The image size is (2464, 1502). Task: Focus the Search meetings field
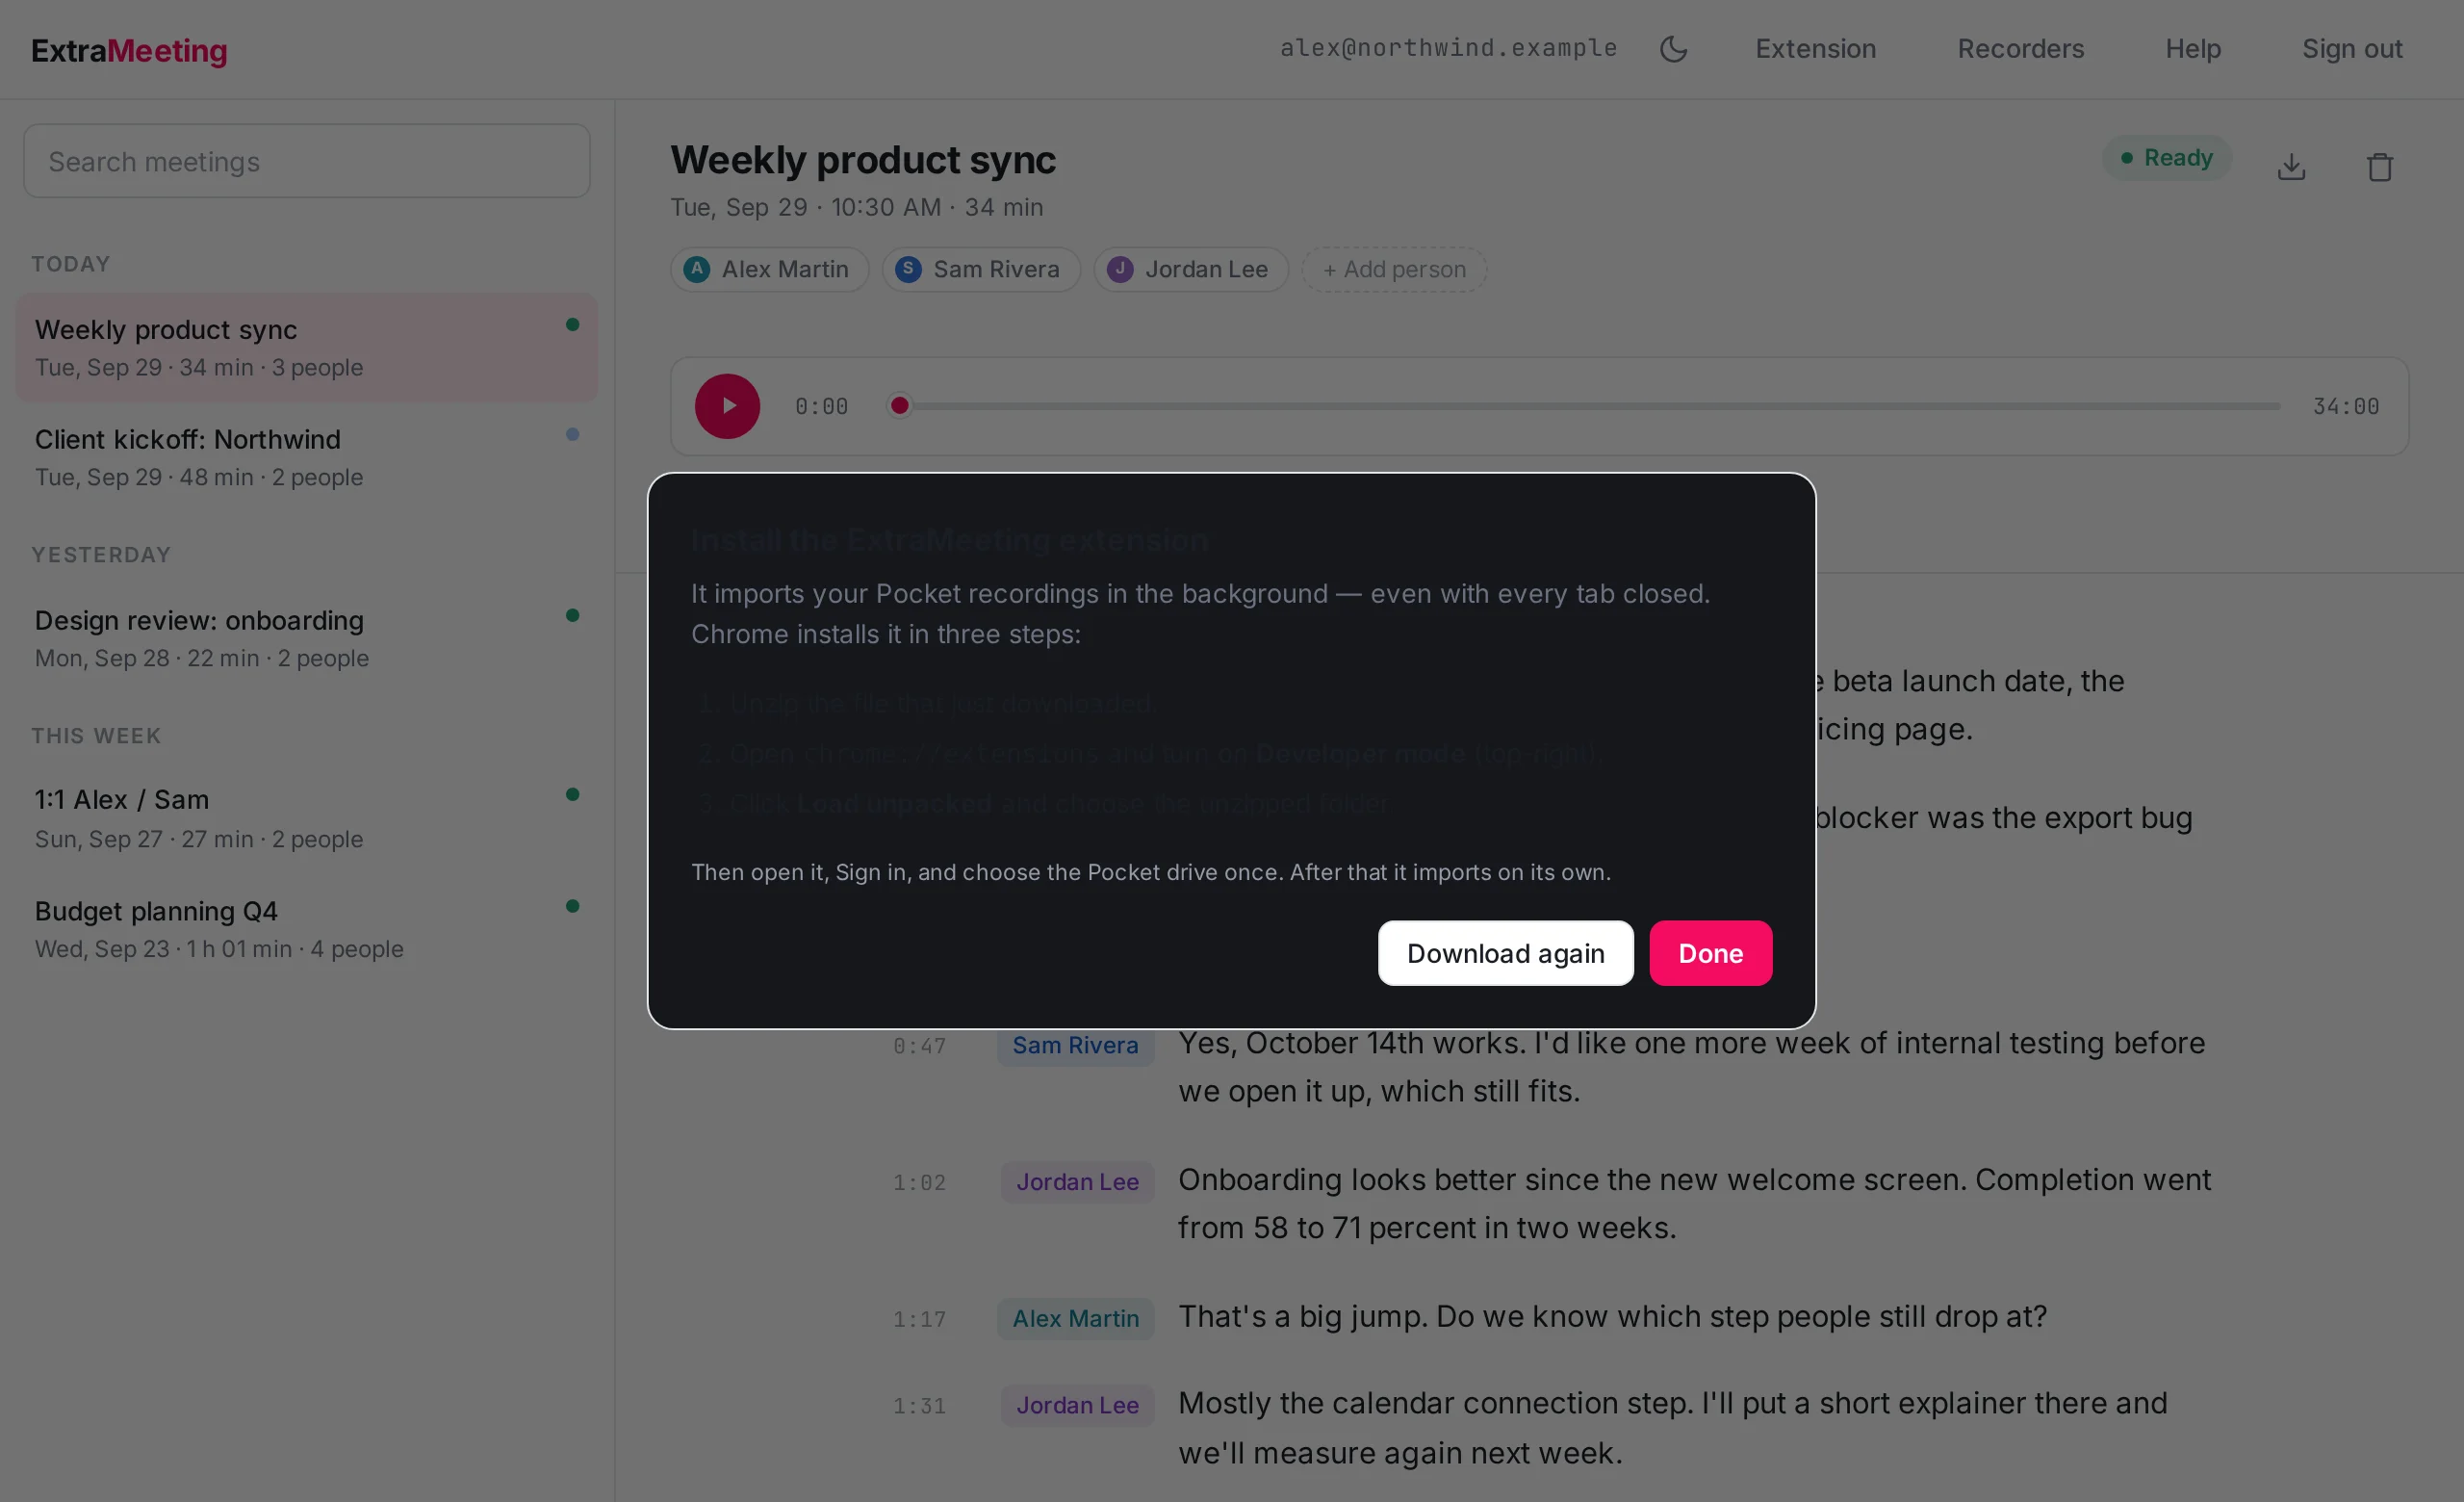(x=307, y=161)
